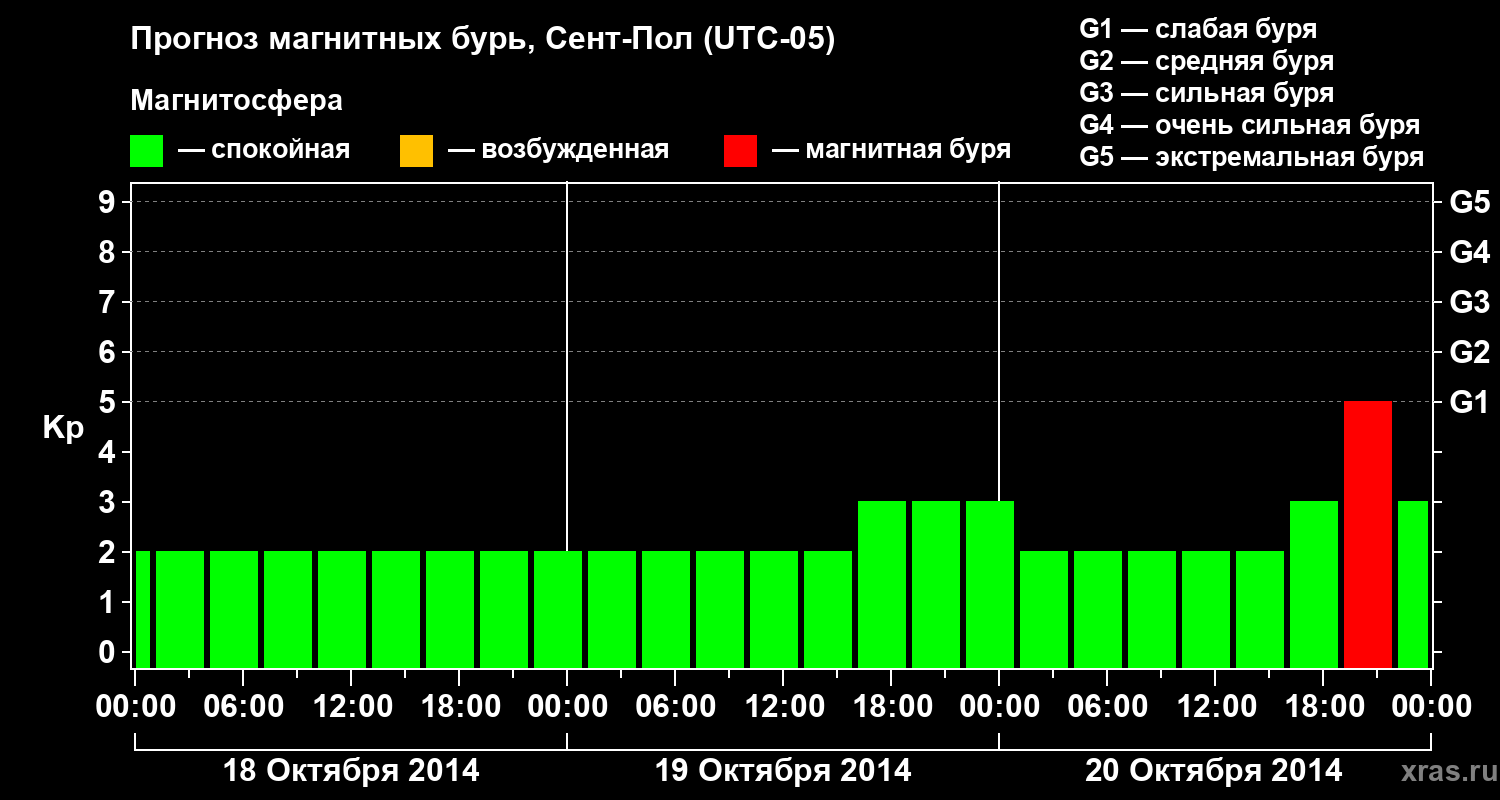Click the red 'магнитная буря' legend swatch
The height and width of the screenshot is (800, 1500).
tap(740, 151)
